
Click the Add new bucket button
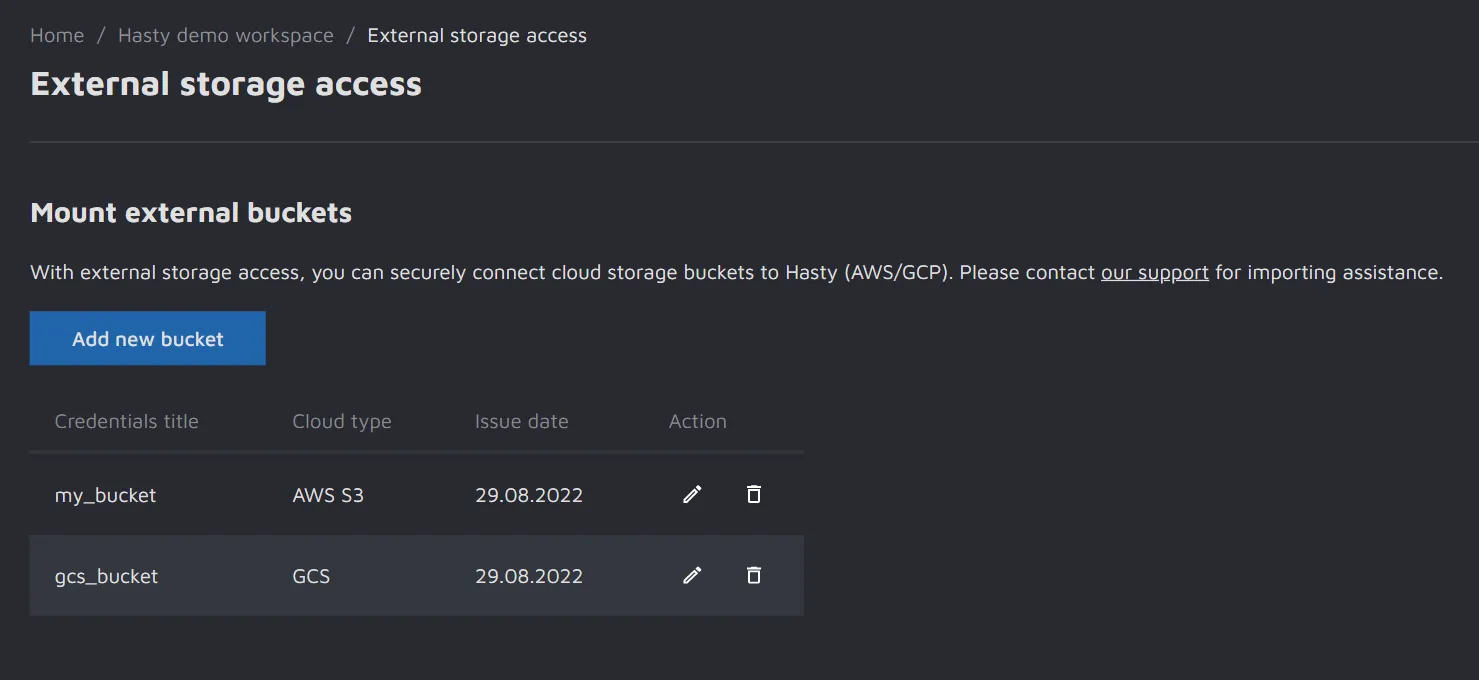click(148, 339)
